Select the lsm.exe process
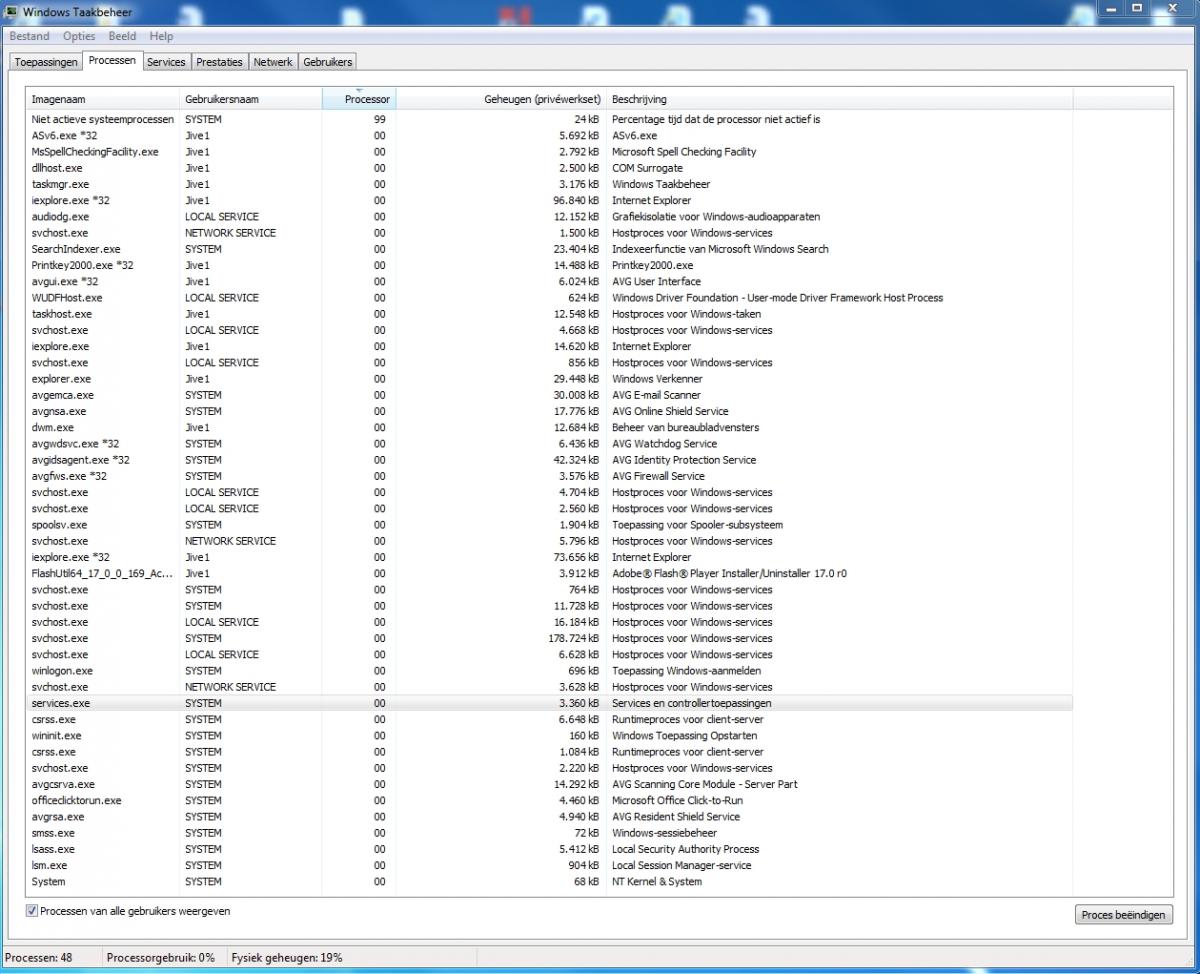 coord(550,865)
